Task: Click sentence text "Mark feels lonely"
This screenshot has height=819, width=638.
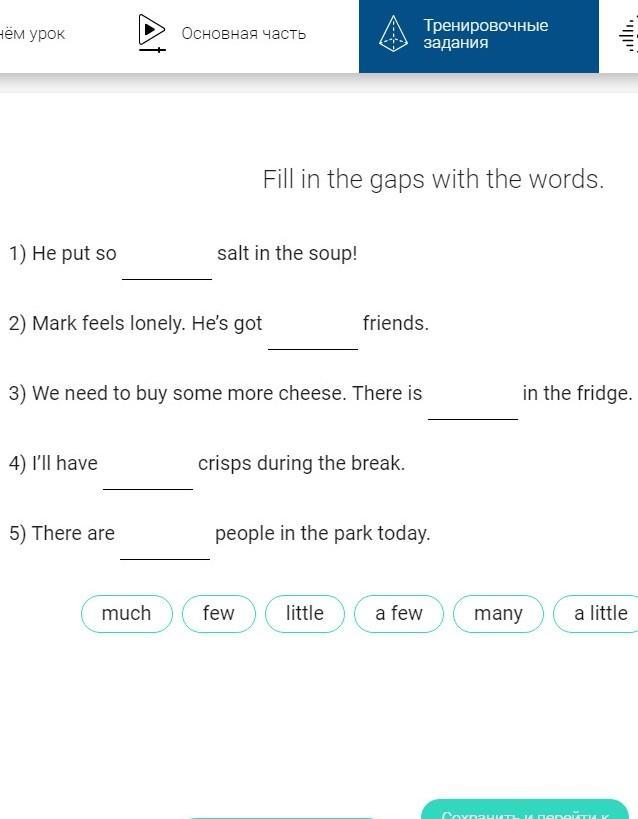Action: point(109,323)
